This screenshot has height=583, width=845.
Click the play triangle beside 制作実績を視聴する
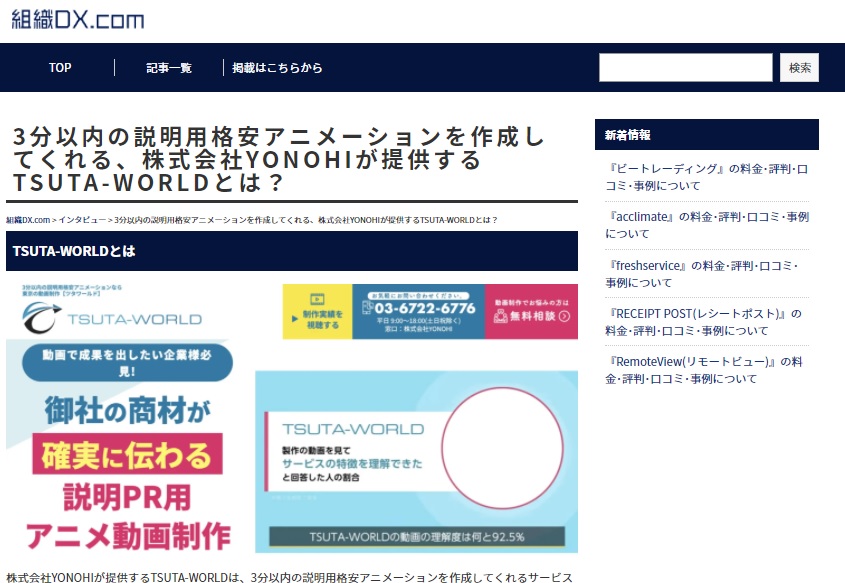click(x=294, y=319)
